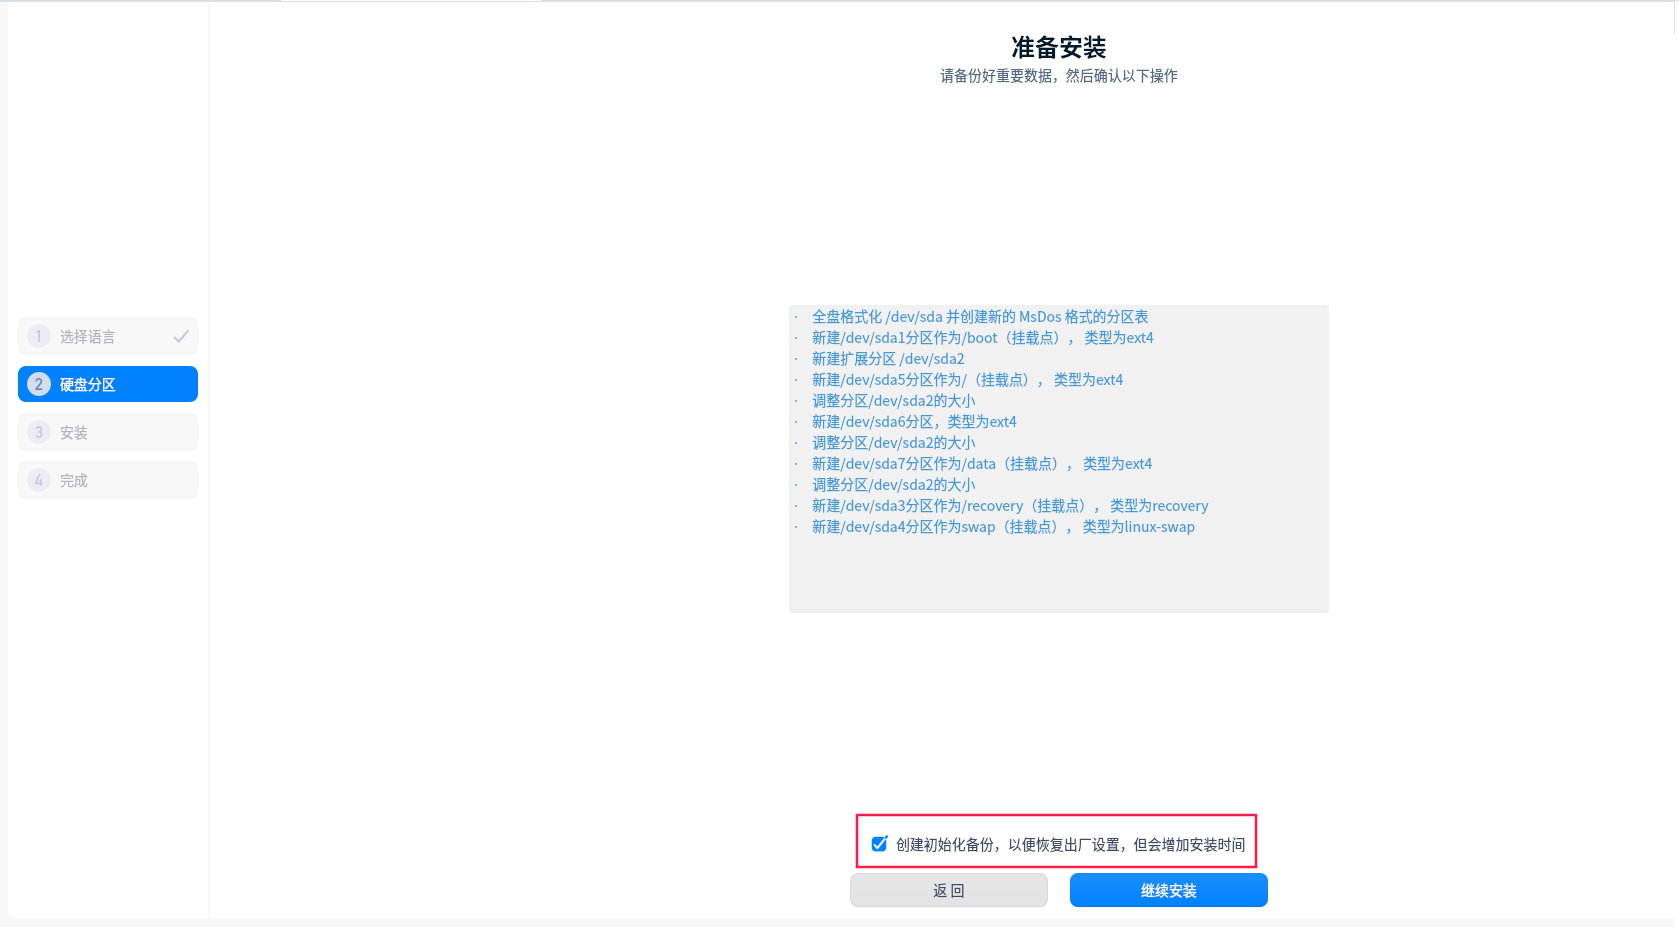
Task: Select the line 新建扩展分区 /dev/sda2
Action: point(888,359)
